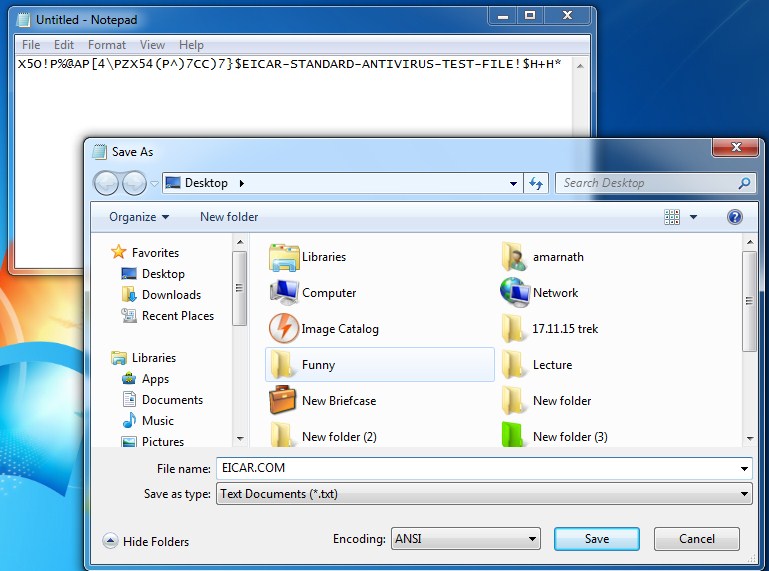
Task: Click the Desktop icon in Favorites
Action: [x=128, y=273]
